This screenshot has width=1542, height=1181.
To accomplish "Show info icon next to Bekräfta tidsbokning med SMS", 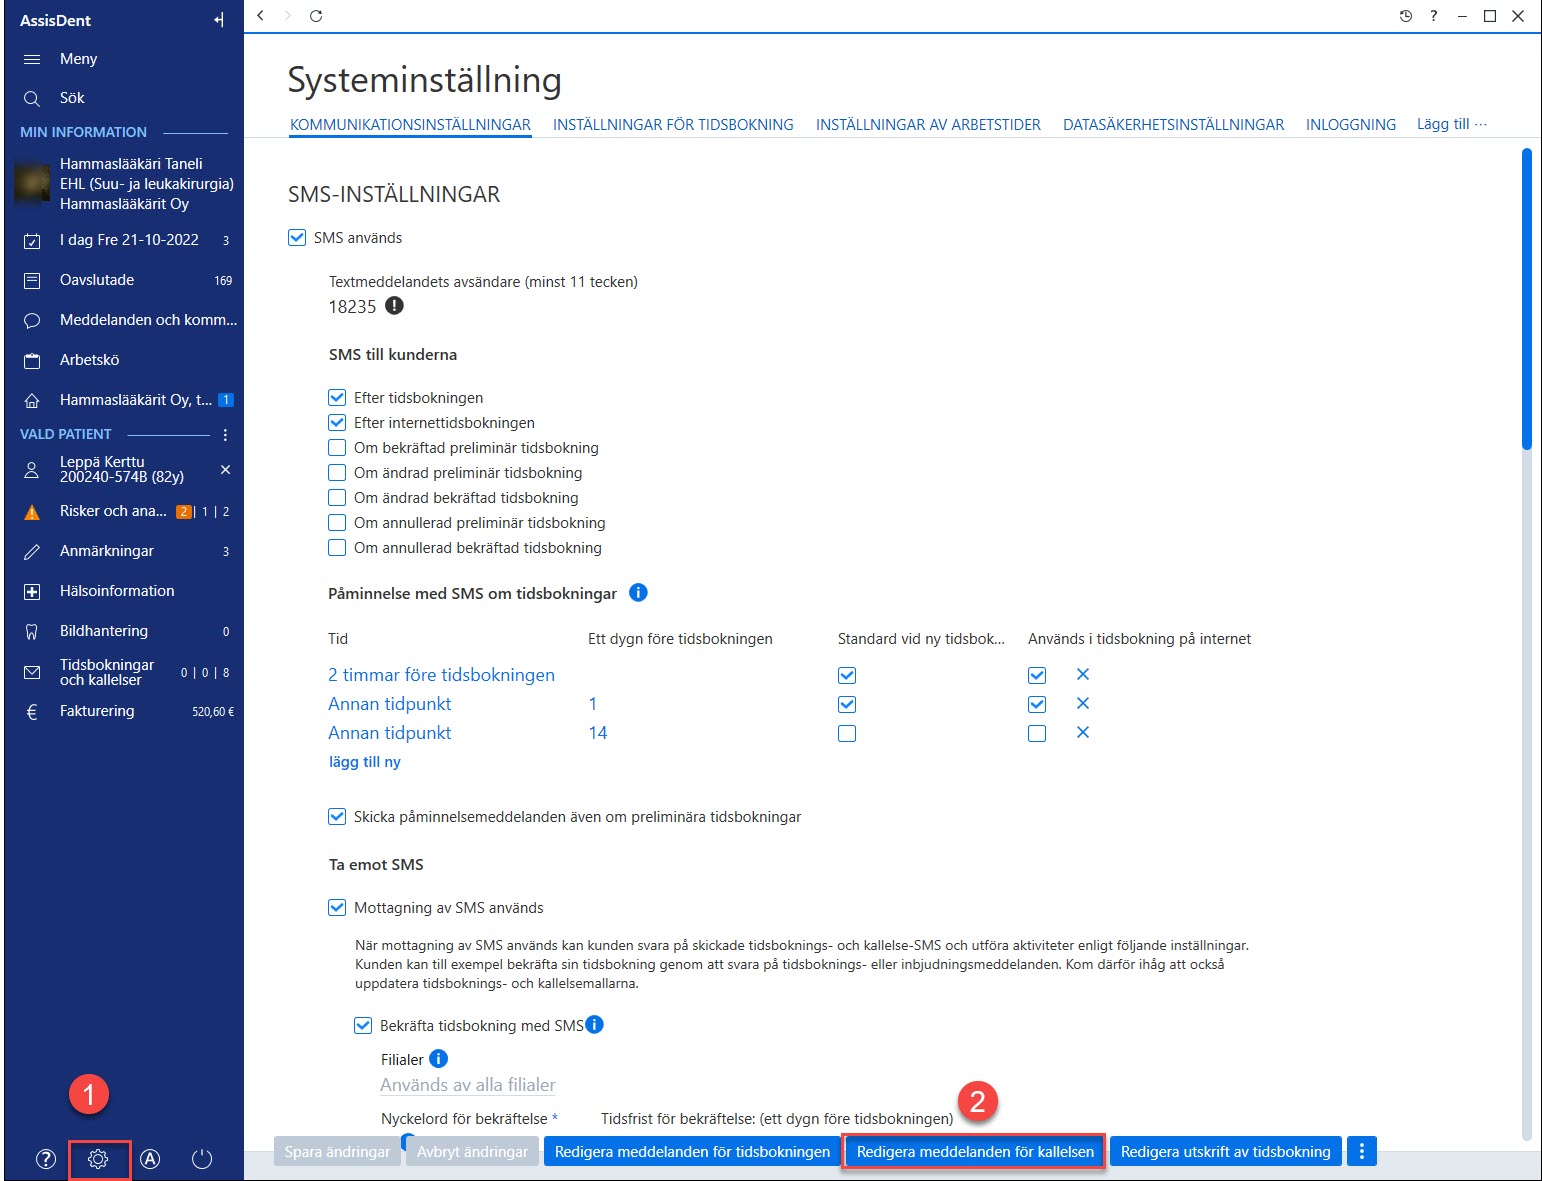I will click(595, 1024).
